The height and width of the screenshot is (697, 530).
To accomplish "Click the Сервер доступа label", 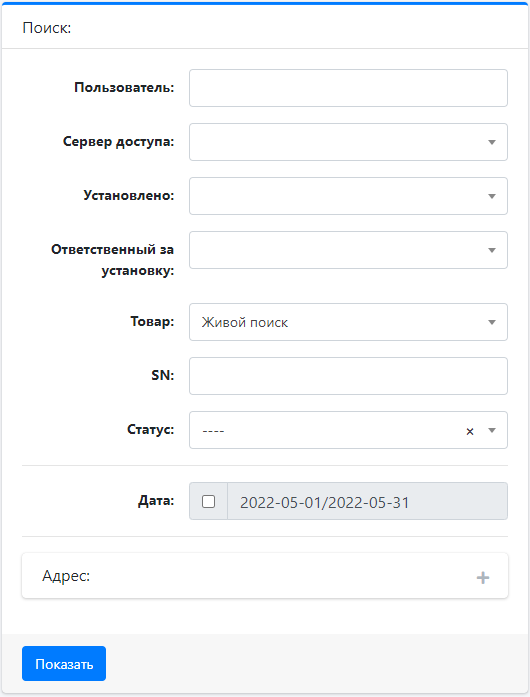I will coord(118,142).
